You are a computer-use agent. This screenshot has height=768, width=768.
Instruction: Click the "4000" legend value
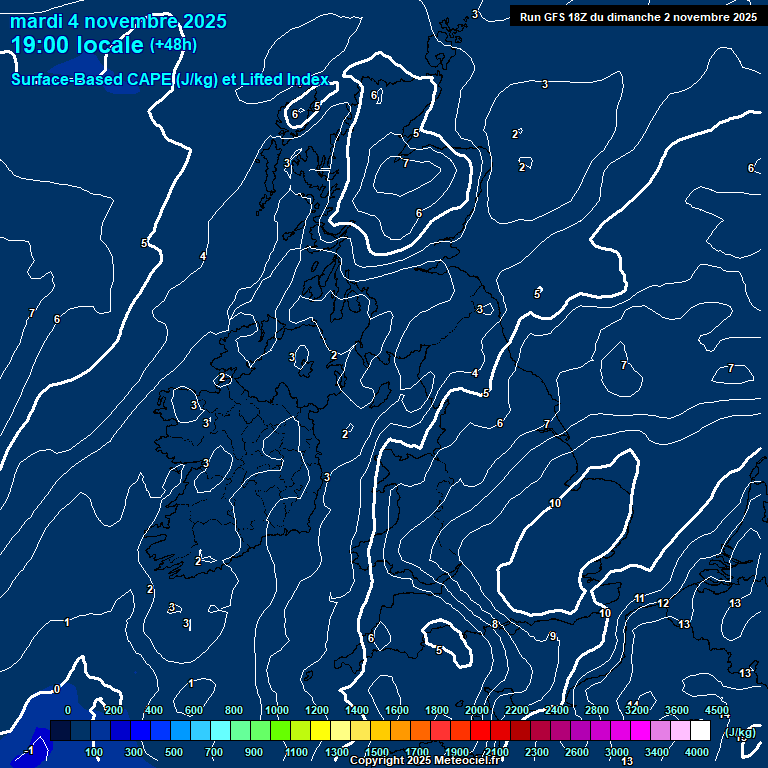pos(696,752)
